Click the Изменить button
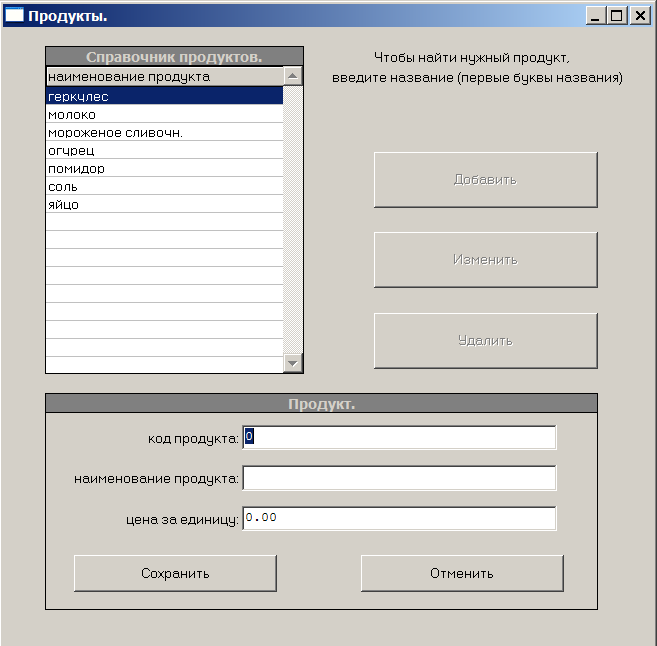The height and width of the screenshot is (646, 657). (x=486, y=260)
